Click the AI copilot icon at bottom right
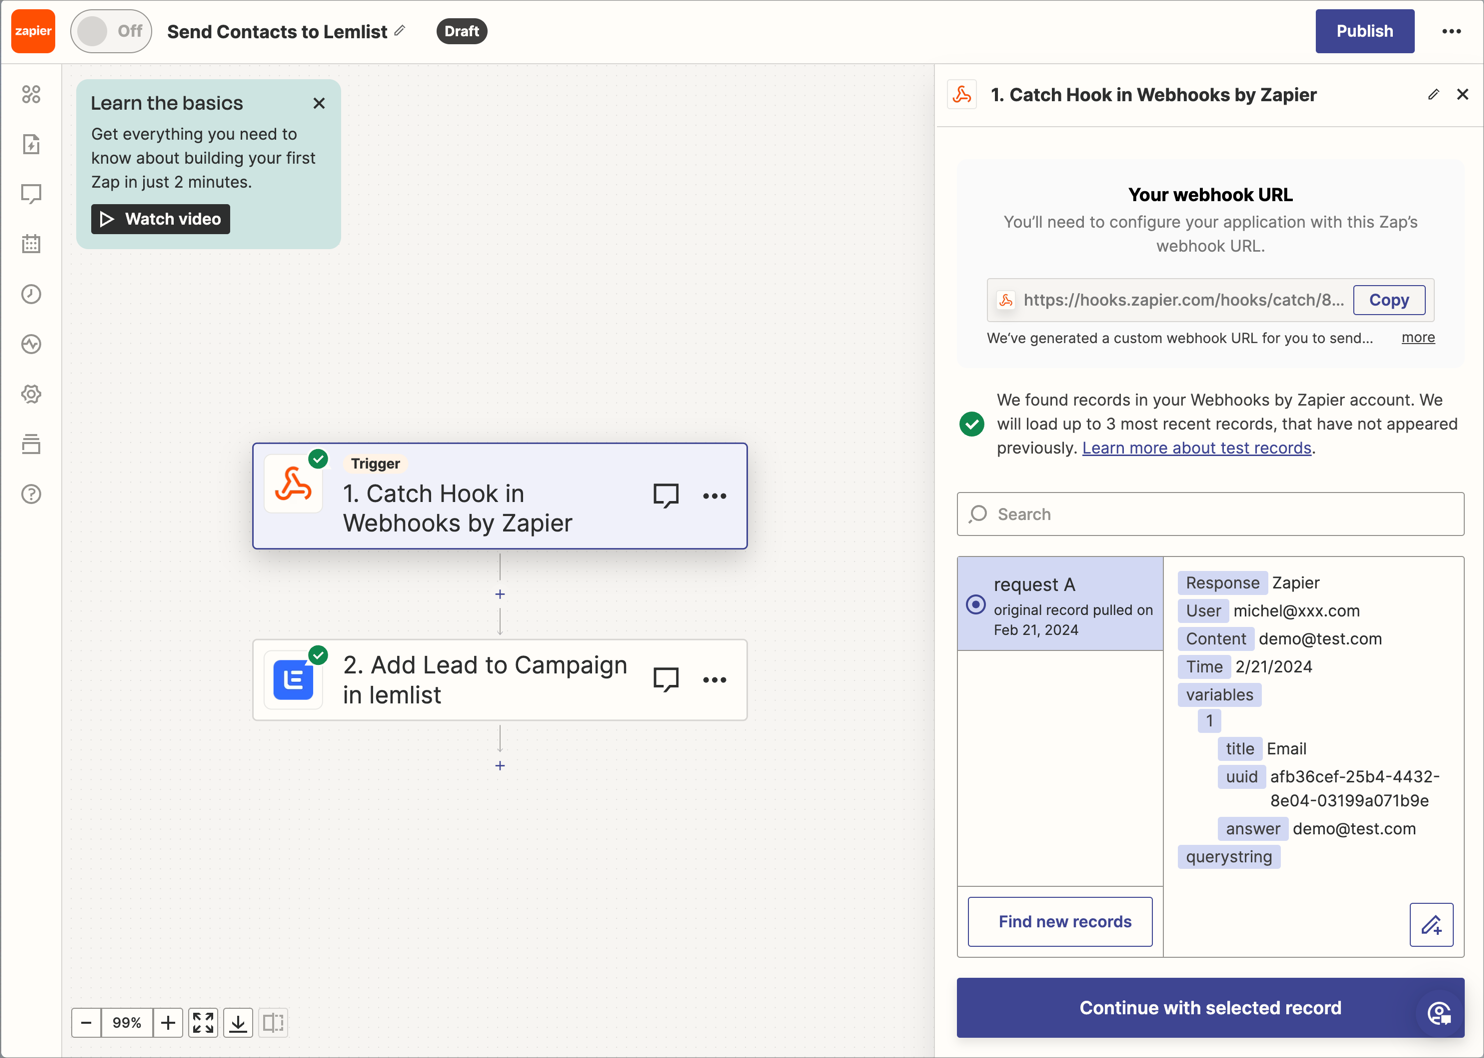Image resolution: width=1484 pixels, height=1058 pixels. pyautogui.click(x=1440, y=1012)
